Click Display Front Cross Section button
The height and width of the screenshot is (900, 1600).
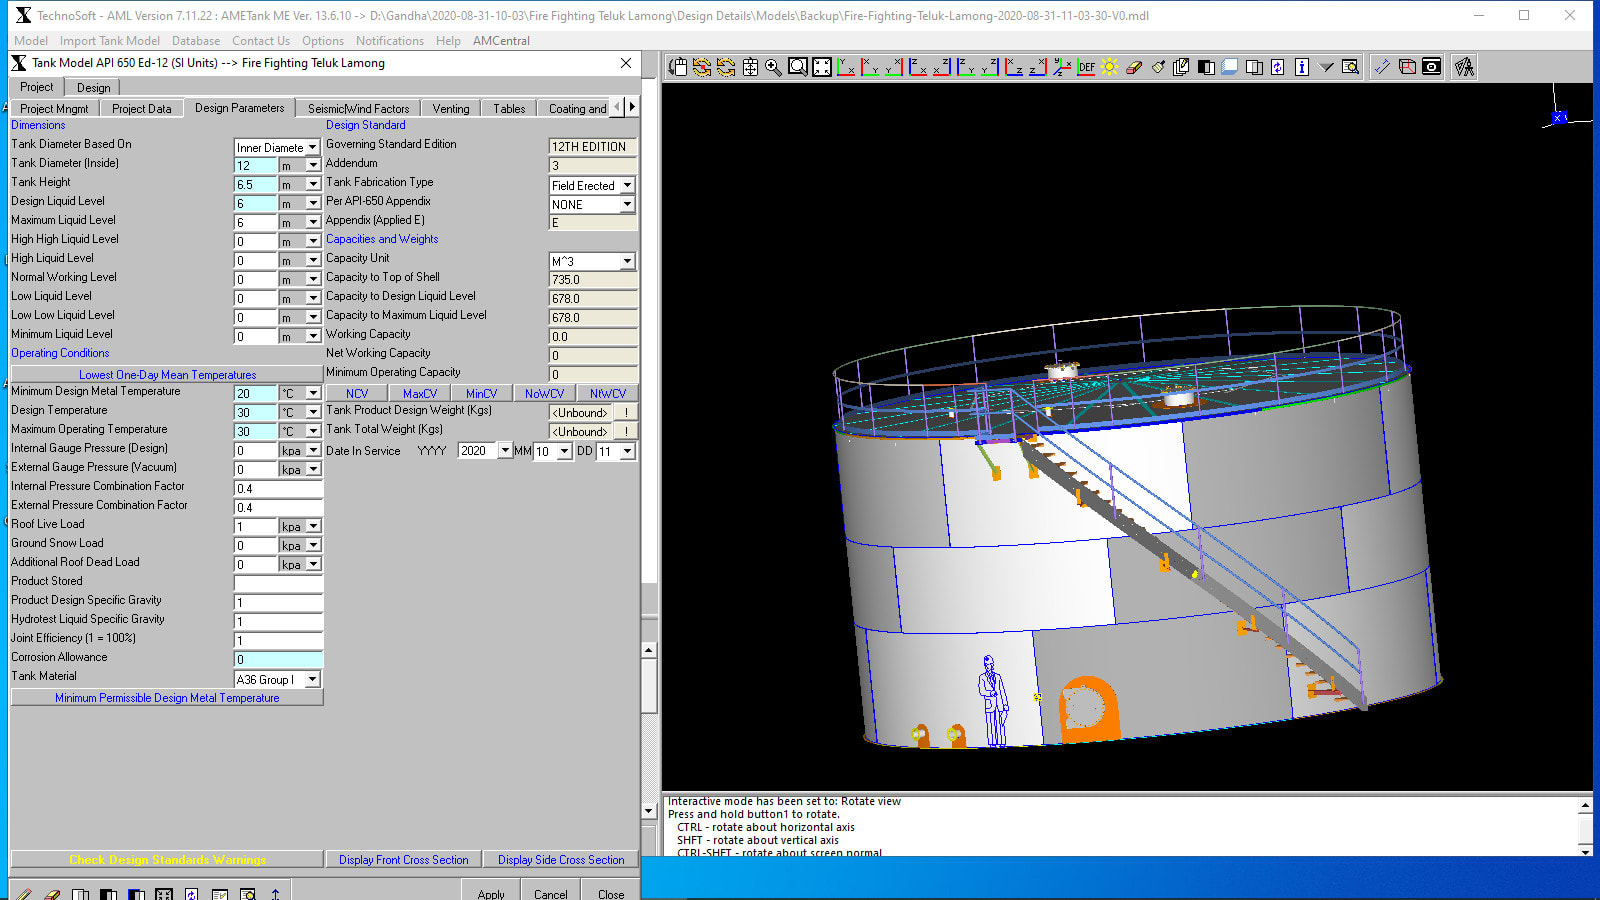(403, 860)
